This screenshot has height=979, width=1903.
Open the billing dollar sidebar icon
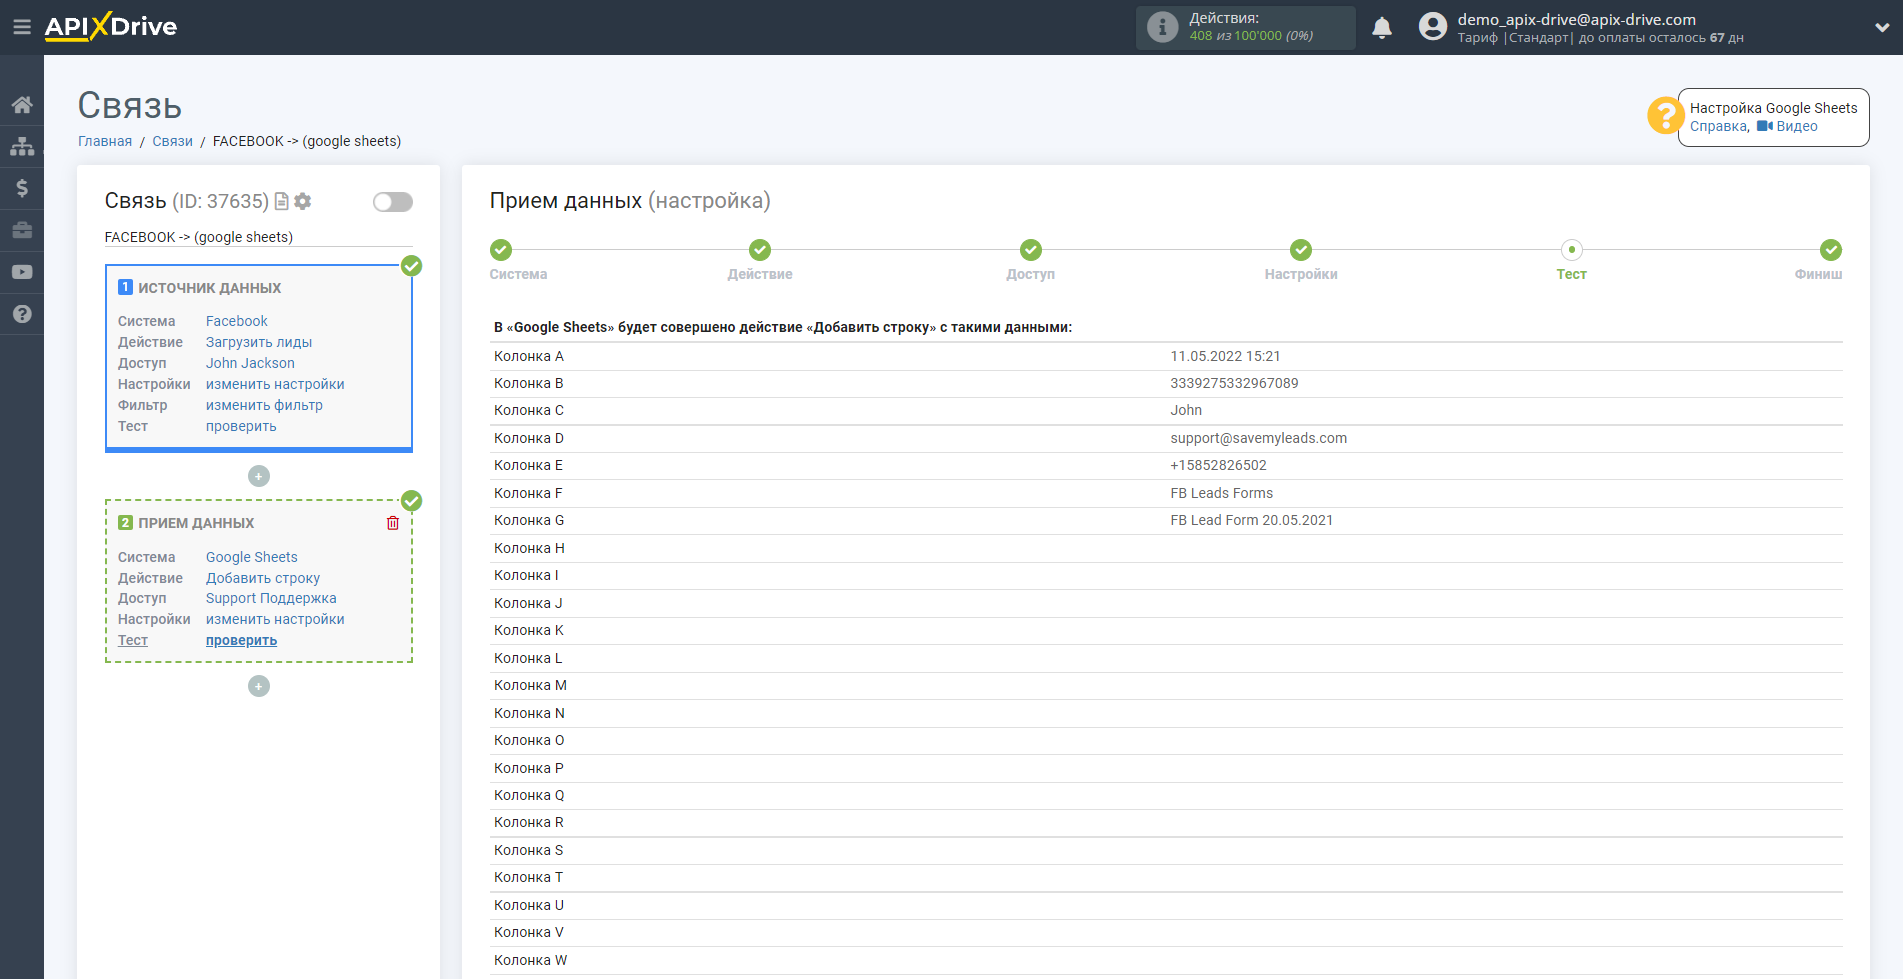[22, 188]
